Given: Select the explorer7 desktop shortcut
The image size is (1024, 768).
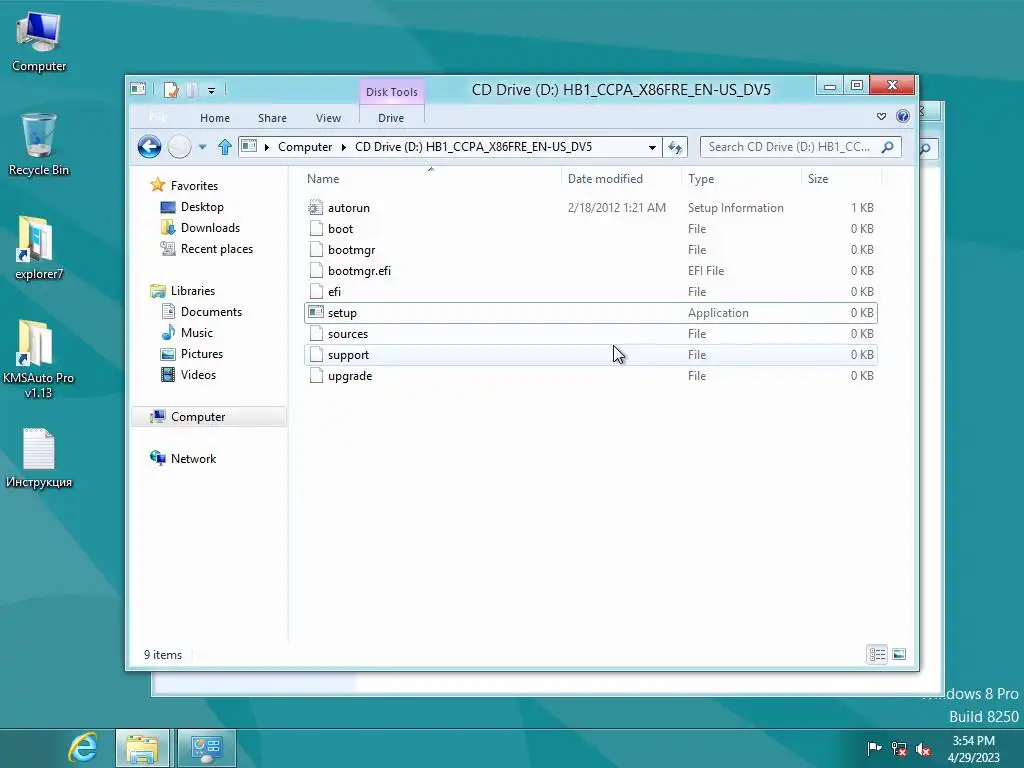Looking at the screenshot, I should pos(39,248).
